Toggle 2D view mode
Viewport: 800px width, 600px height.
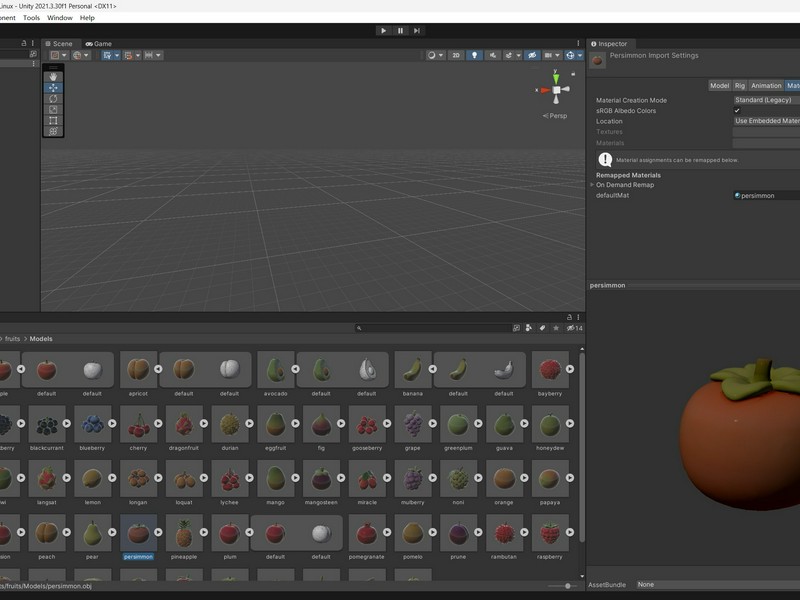456,55
